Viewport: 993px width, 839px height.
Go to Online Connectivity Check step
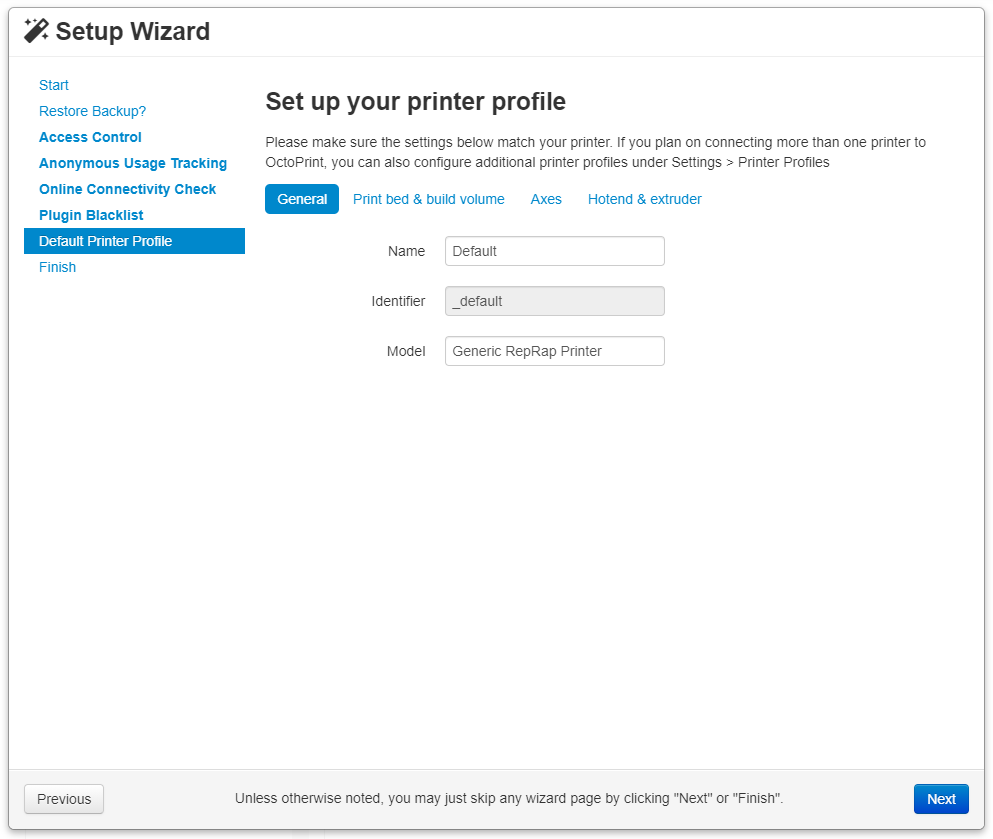click(x=127, y=189)
